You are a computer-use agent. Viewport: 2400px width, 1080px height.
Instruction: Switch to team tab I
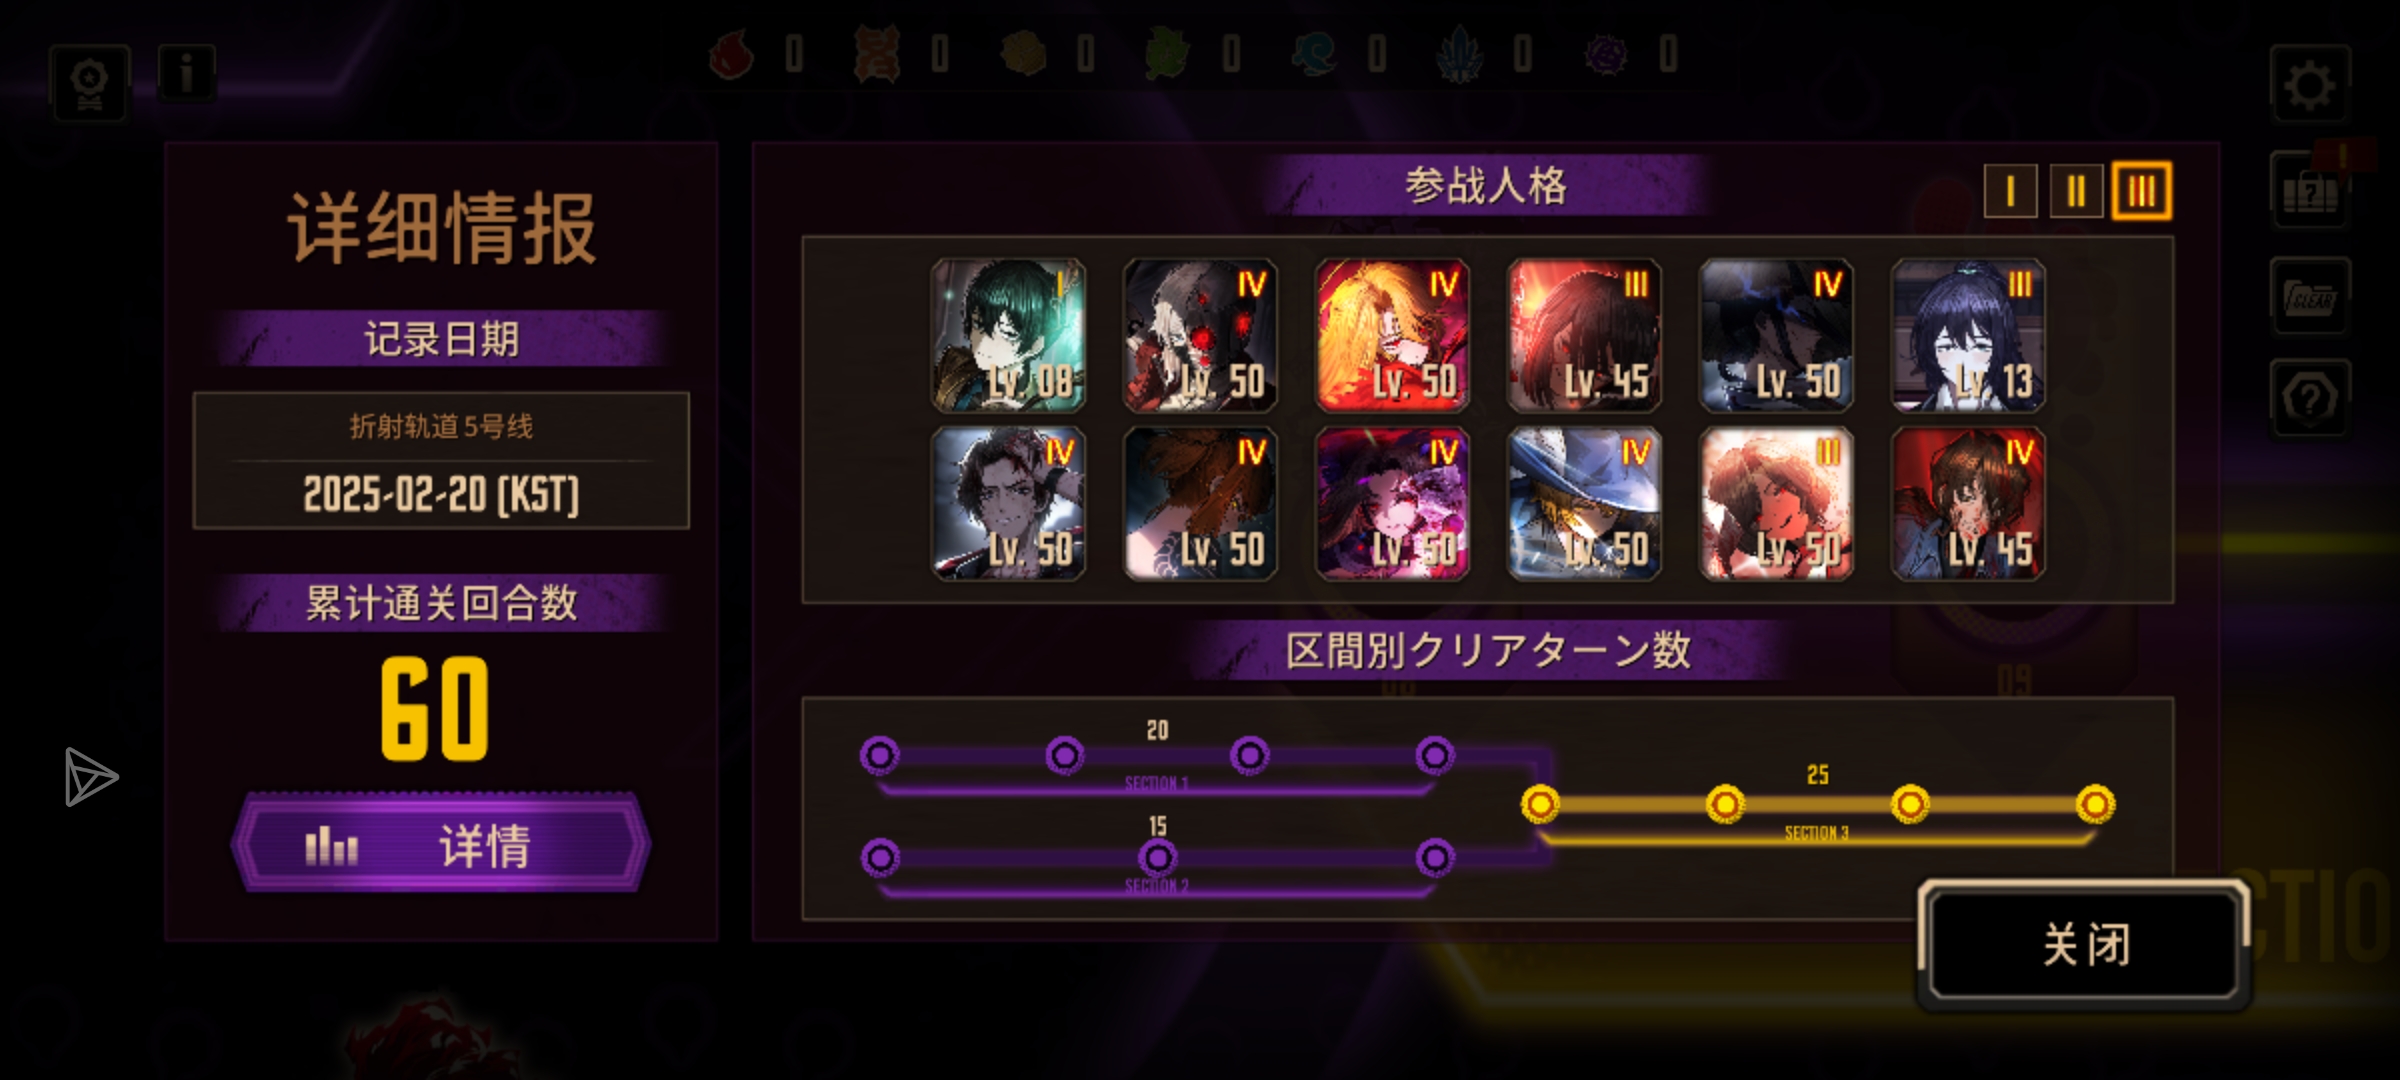(x=2010, y=191)
